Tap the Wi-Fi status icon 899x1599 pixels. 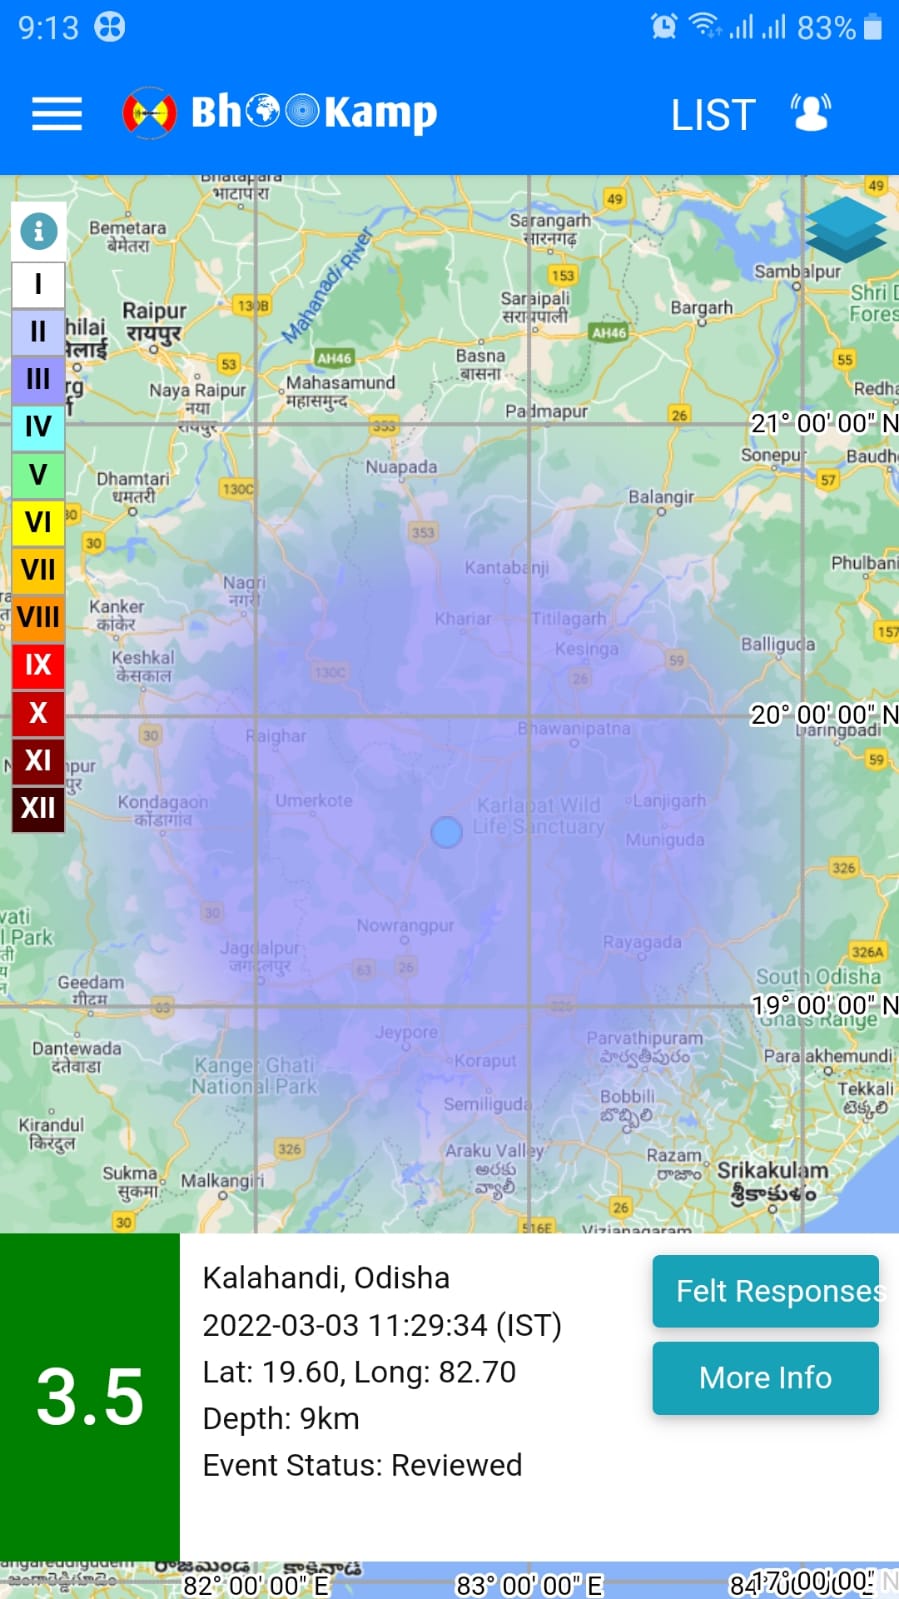click(x=705, y=27)
